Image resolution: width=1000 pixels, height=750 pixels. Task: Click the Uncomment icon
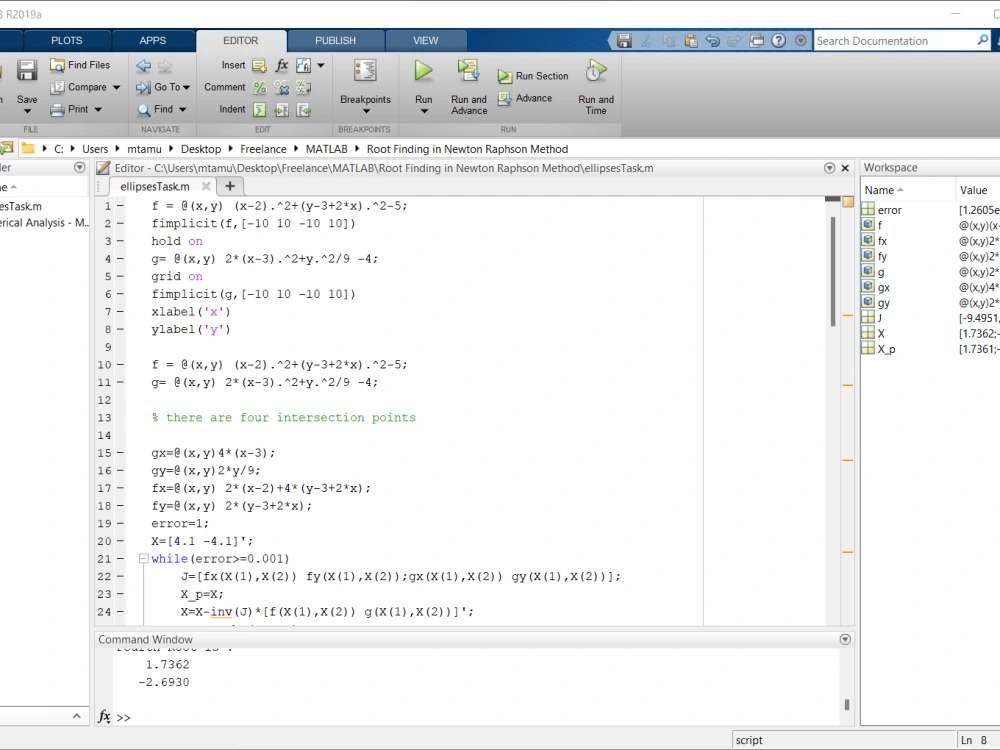pyautogui.click(x=281, y=87)
